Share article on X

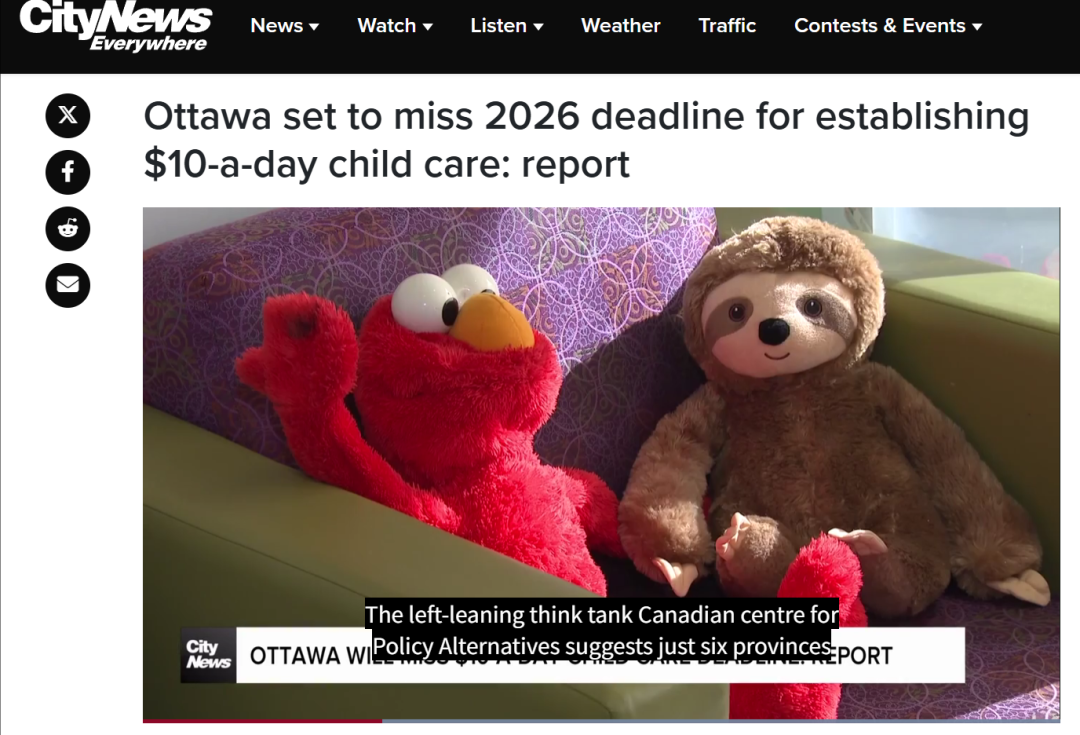pos(68,115)
